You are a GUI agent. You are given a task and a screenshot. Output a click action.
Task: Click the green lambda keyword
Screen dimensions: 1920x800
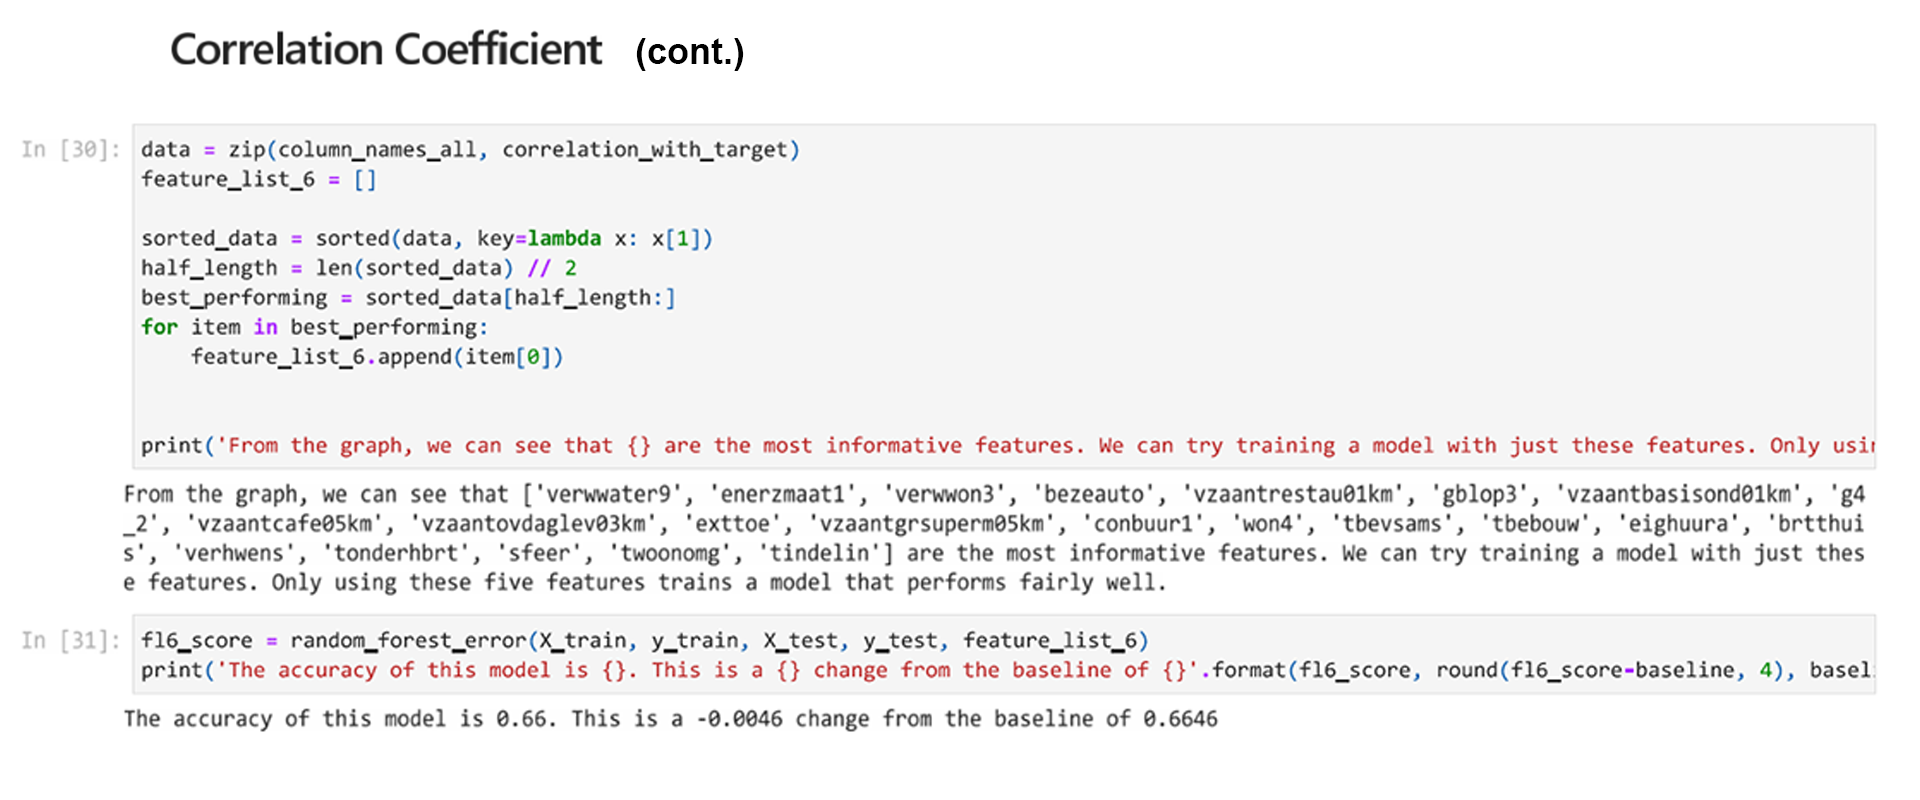pos(564,239)
